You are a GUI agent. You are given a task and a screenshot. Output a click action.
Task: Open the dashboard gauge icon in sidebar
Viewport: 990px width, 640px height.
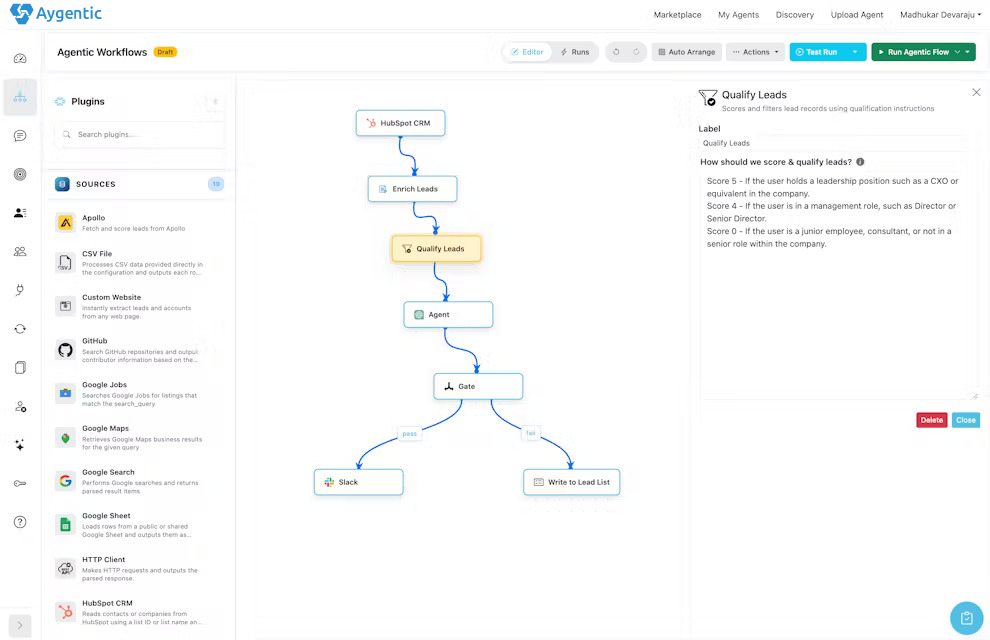coord(20,59)
